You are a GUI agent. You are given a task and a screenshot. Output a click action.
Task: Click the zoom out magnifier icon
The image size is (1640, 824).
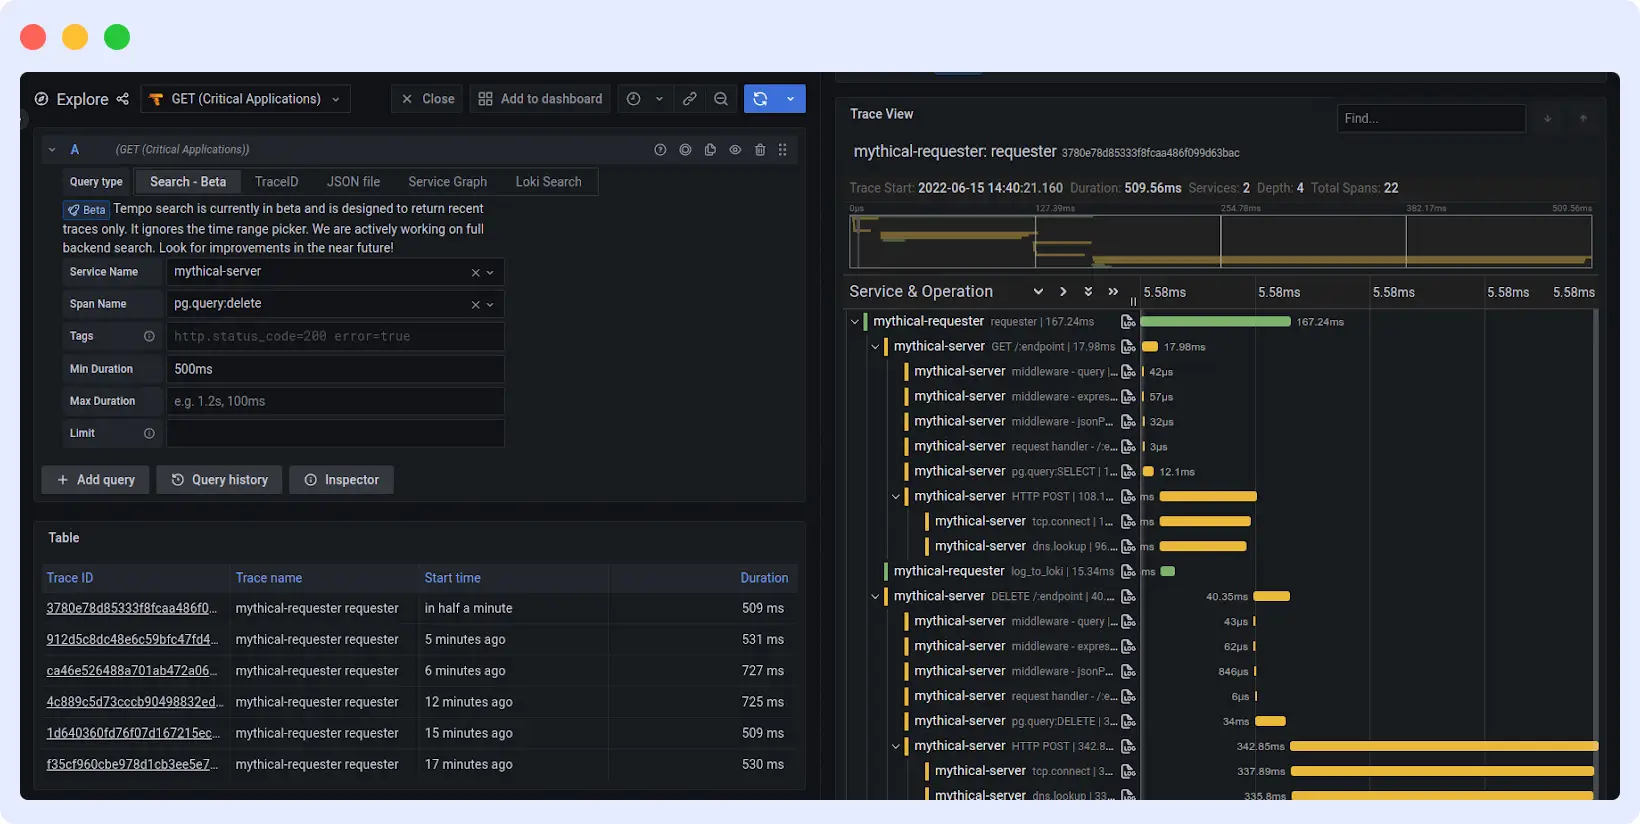click(x=721, y=99)
